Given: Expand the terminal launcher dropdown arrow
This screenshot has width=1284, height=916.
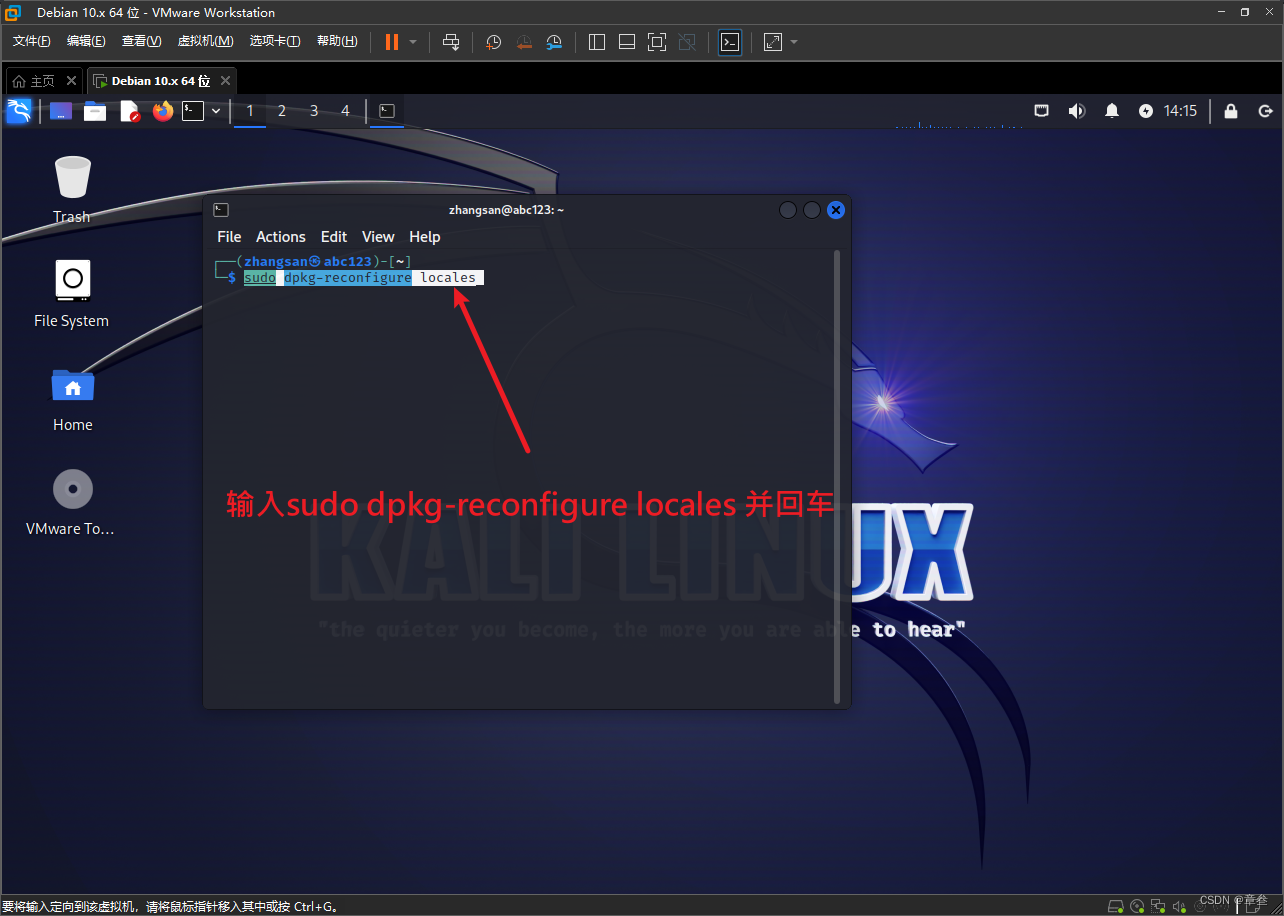Looking at the screenshot, I should click(x=216, y=111).
